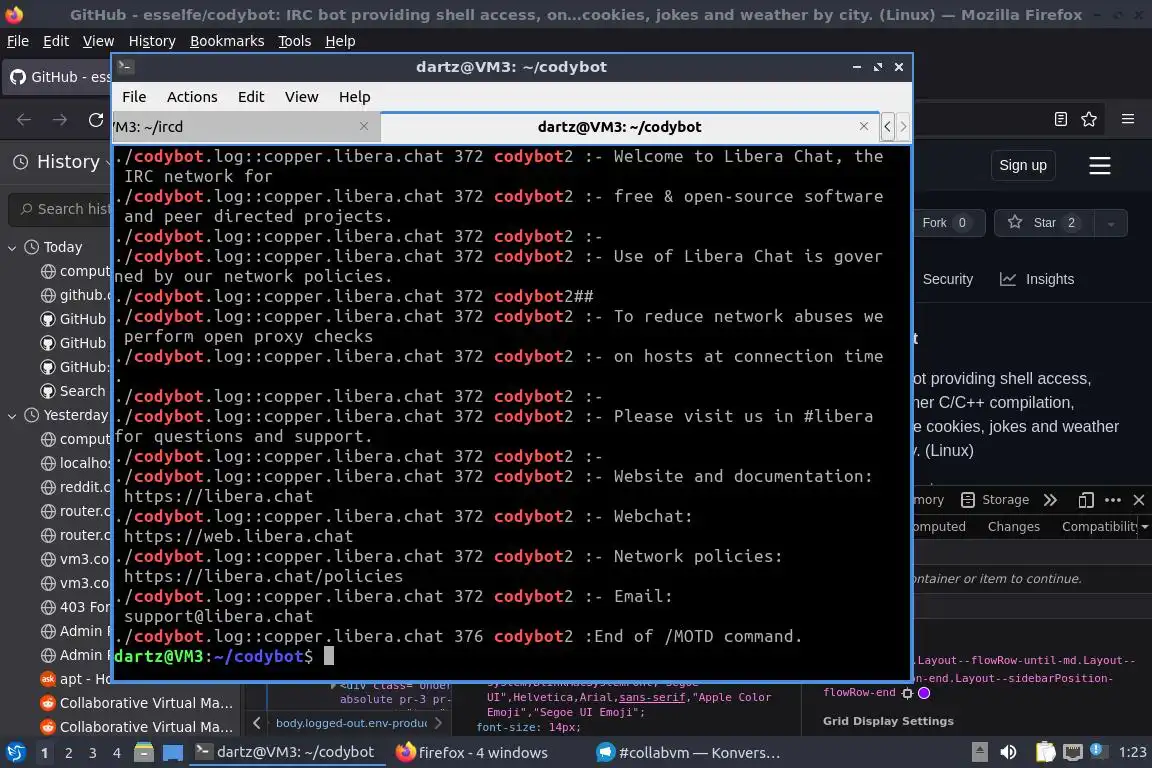Select the GitHub browser tab

pyautogui.click(x=59, y=76)
